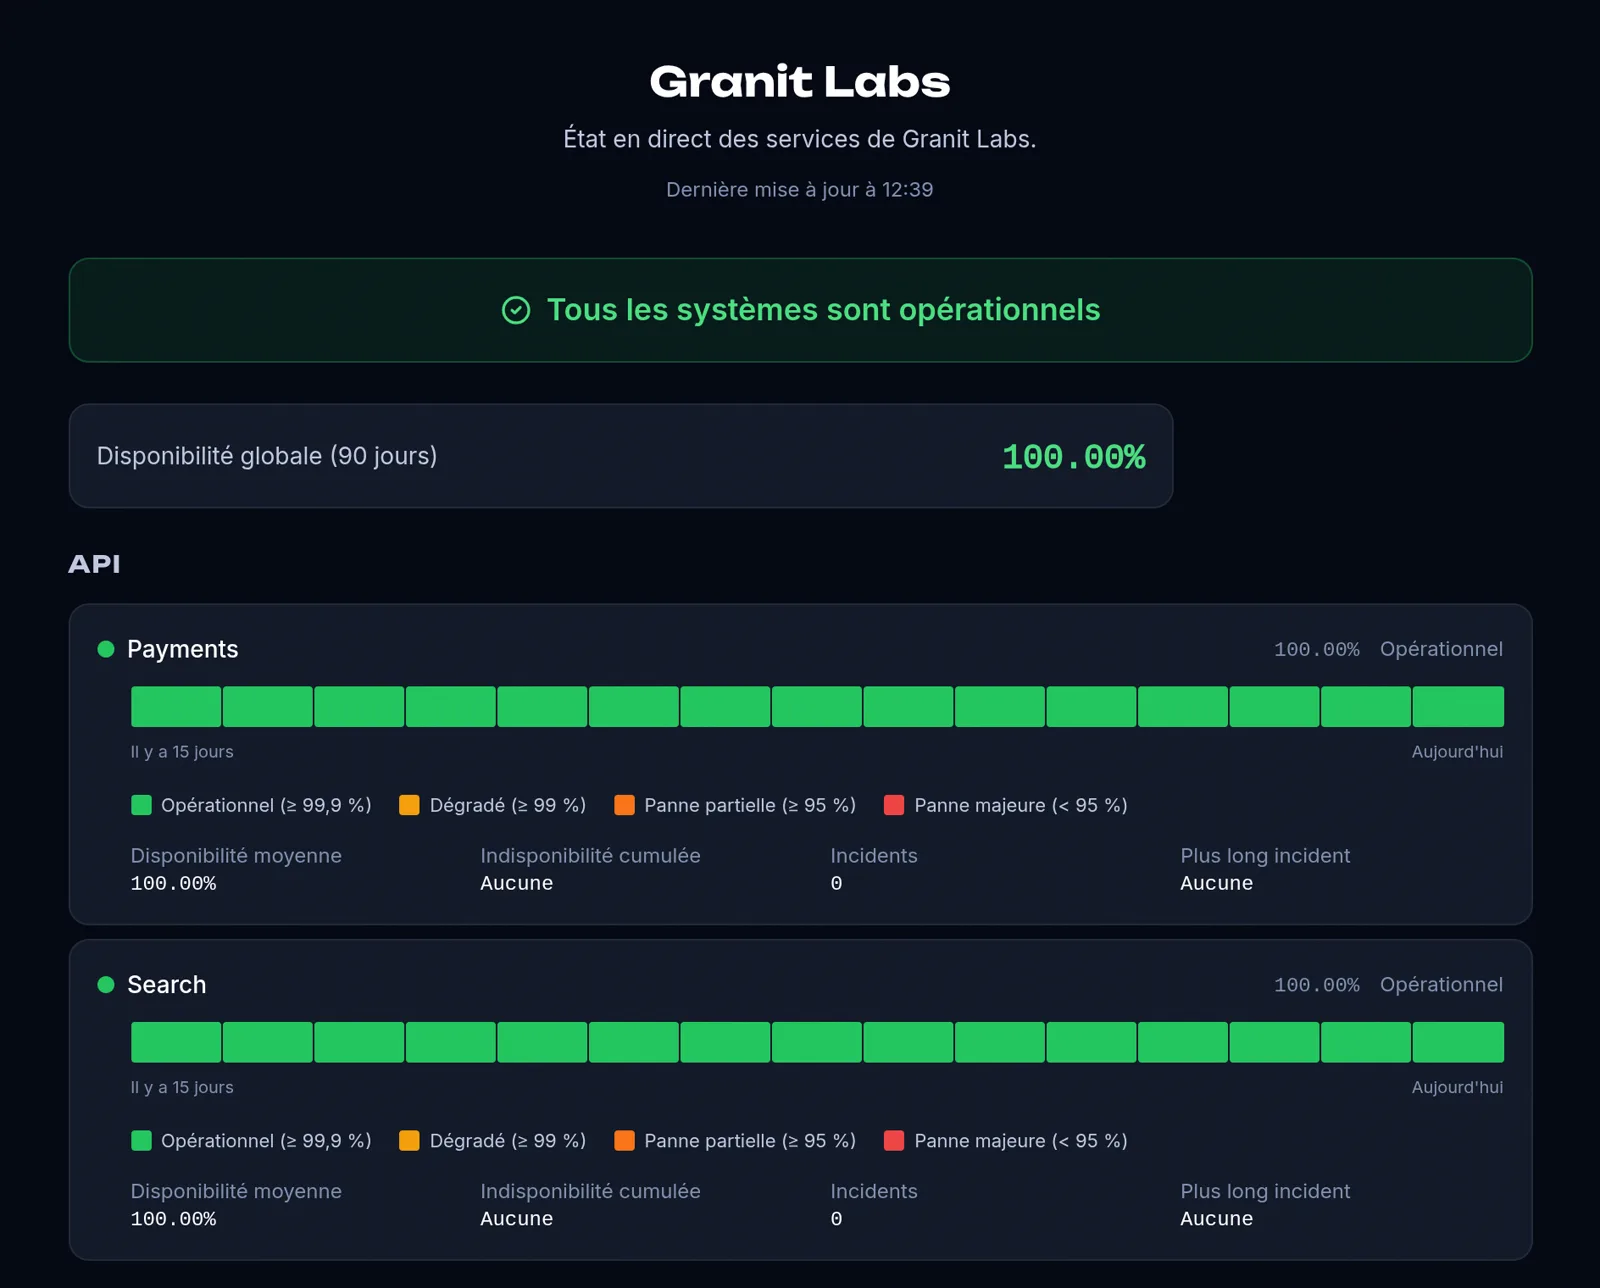The height and width of the screenshot is (1288, 1600).
Task: Click the red Panne majeure swatch under Search
Action: tap(894, 1141)
